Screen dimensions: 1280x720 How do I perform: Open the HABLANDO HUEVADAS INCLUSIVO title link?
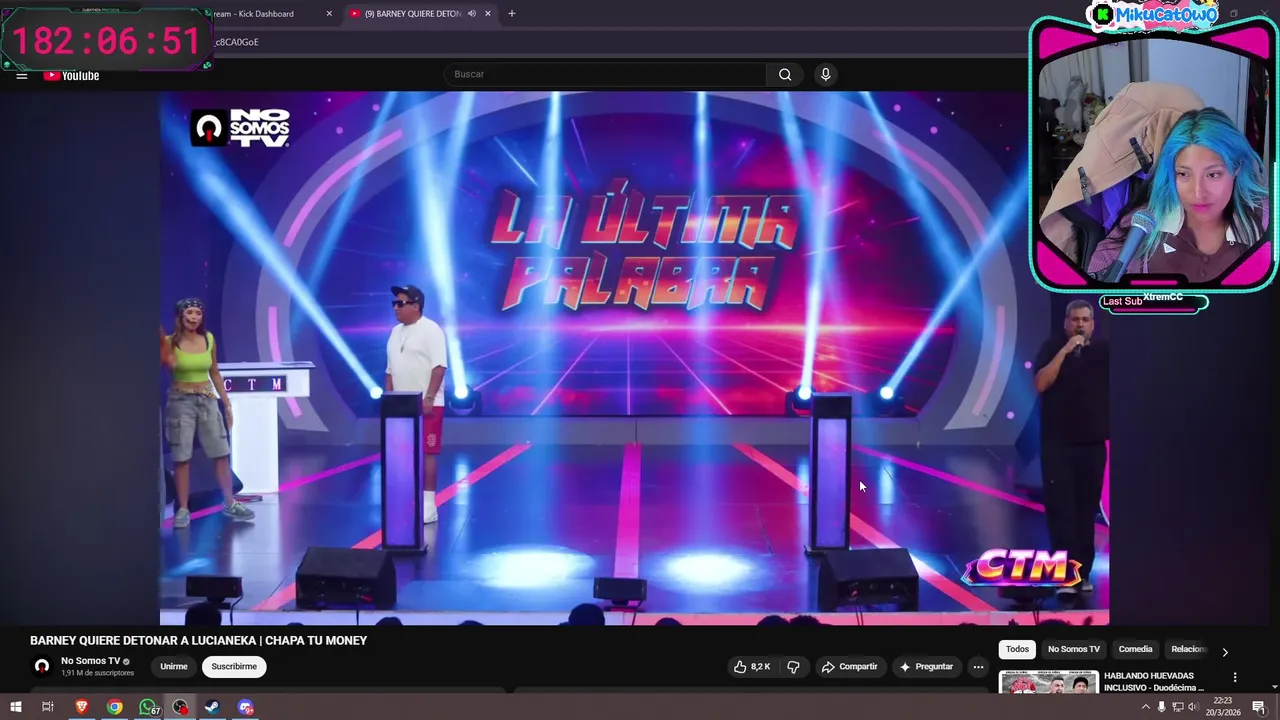pyautogui.click(x=1154, y=682)
